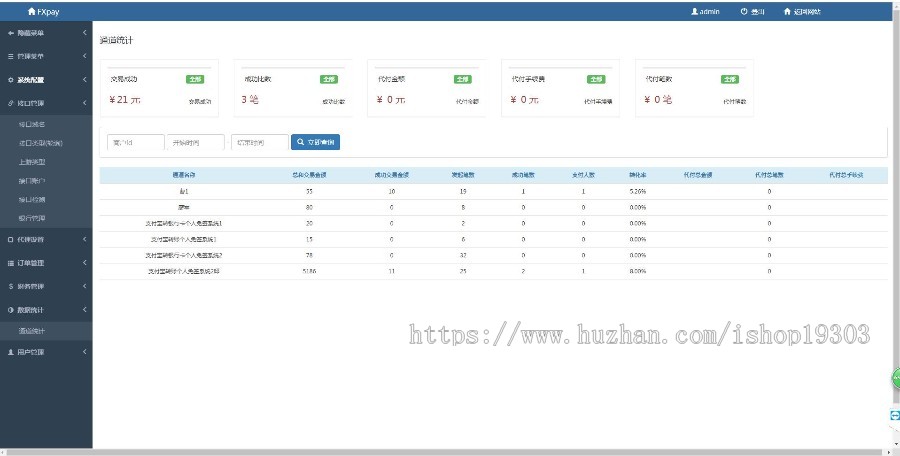The image size is (900, 456).
Task: Click the dollar icon for 财务管理
Action: pyautogui.click(x=10, y=286)
